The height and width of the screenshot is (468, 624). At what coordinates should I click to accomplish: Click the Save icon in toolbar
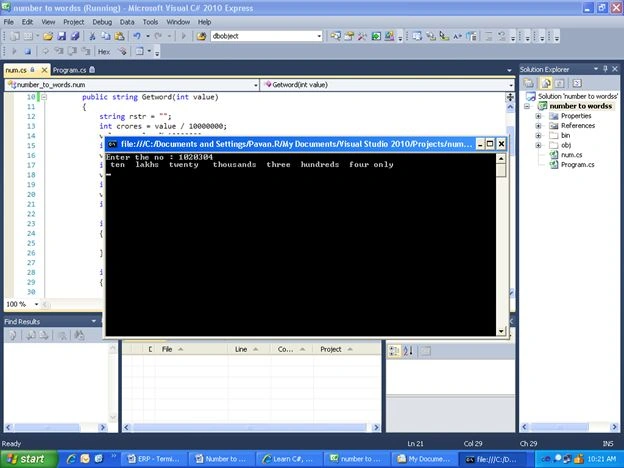pyautogui.click(x=61, y=36)
